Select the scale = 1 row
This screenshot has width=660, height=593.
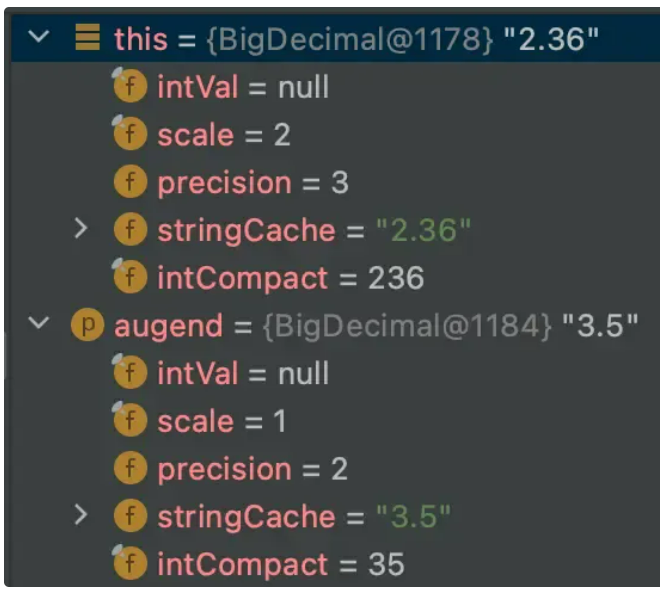pos(335,420)
